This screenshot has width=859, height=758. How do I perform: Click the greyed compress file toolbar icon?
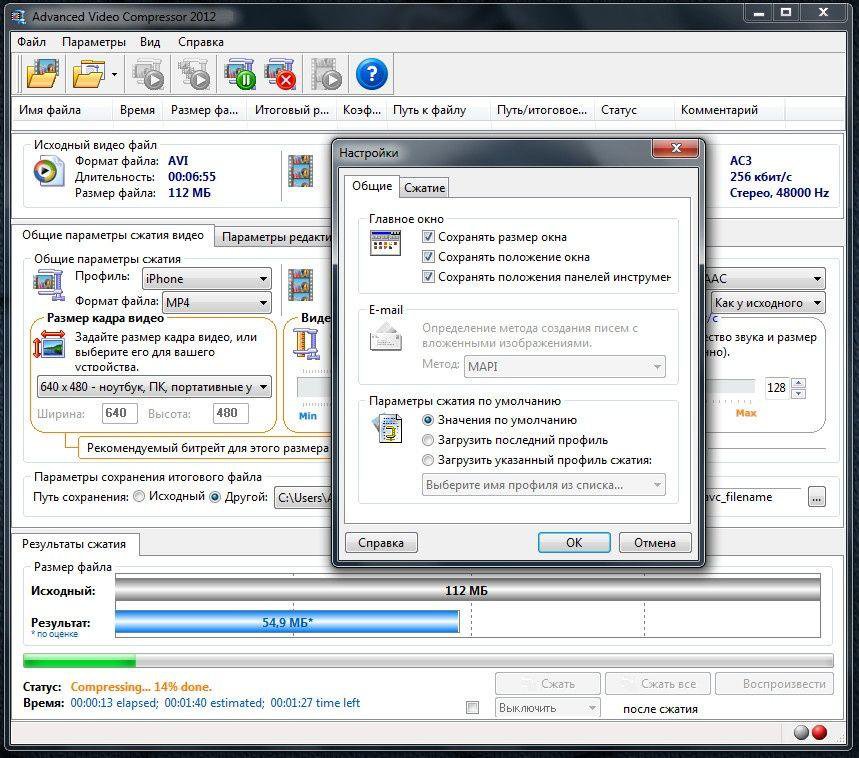point(149,75)
